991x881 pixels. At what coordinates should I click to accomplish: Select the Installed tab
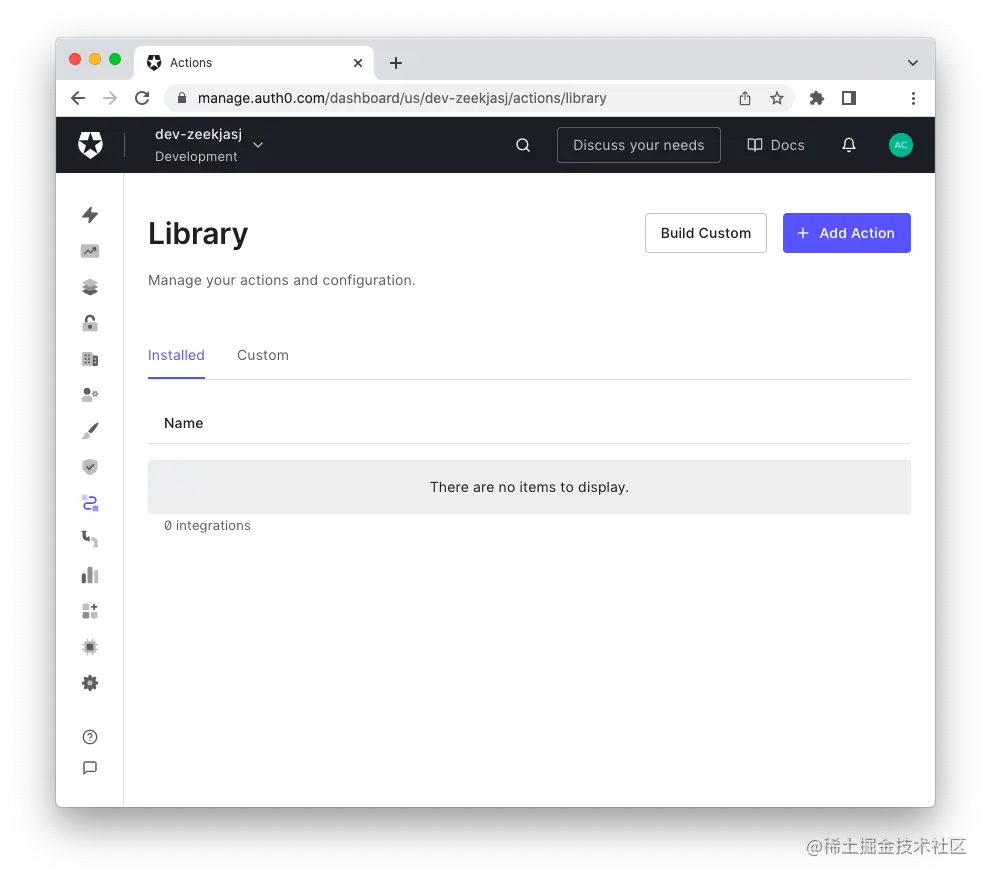(x=176, y=355)
